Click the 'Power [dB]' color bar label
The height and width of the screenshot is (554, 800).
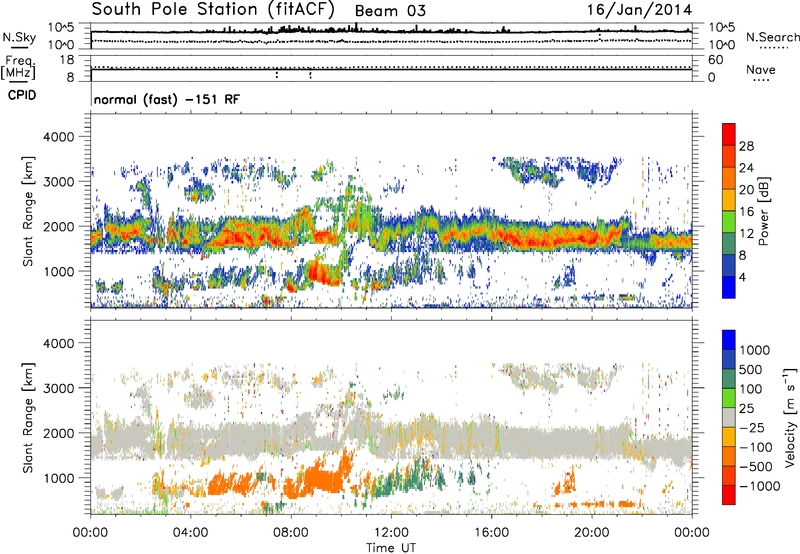coord(763,211)
